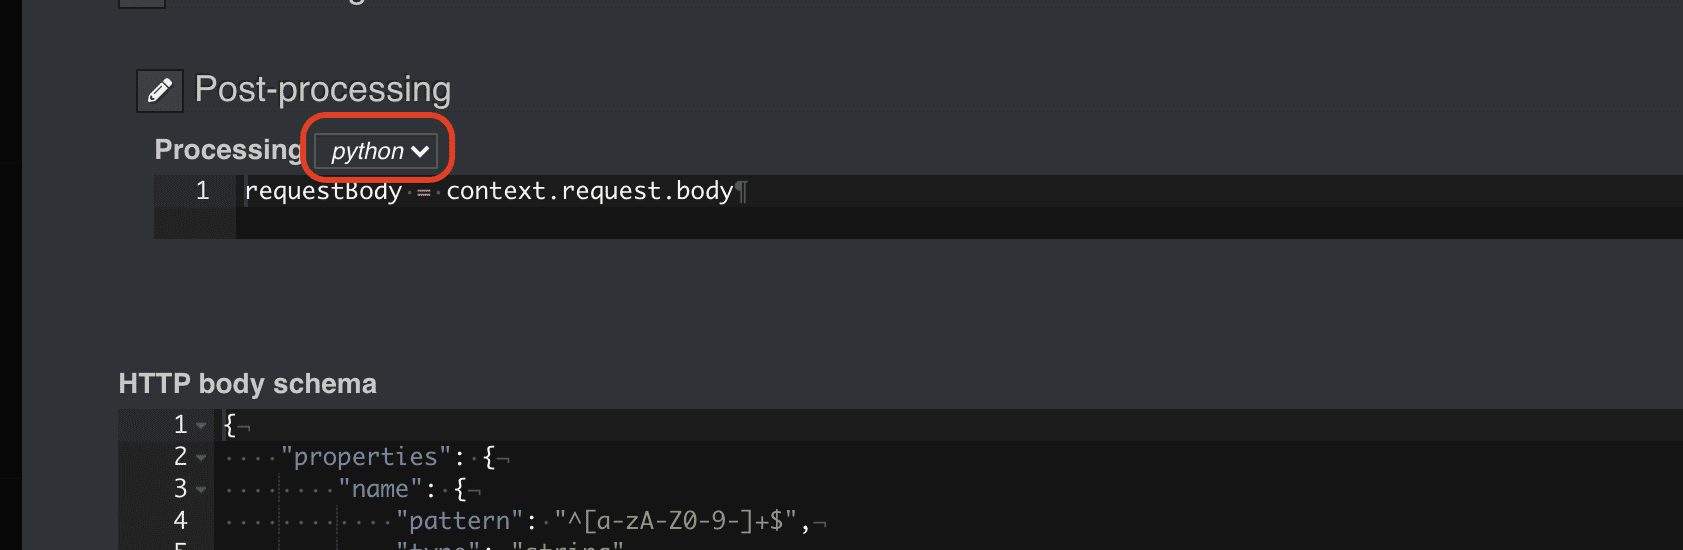Click the chevron arrow in python selector
The image size is (1683, 550).
point(421,151)
